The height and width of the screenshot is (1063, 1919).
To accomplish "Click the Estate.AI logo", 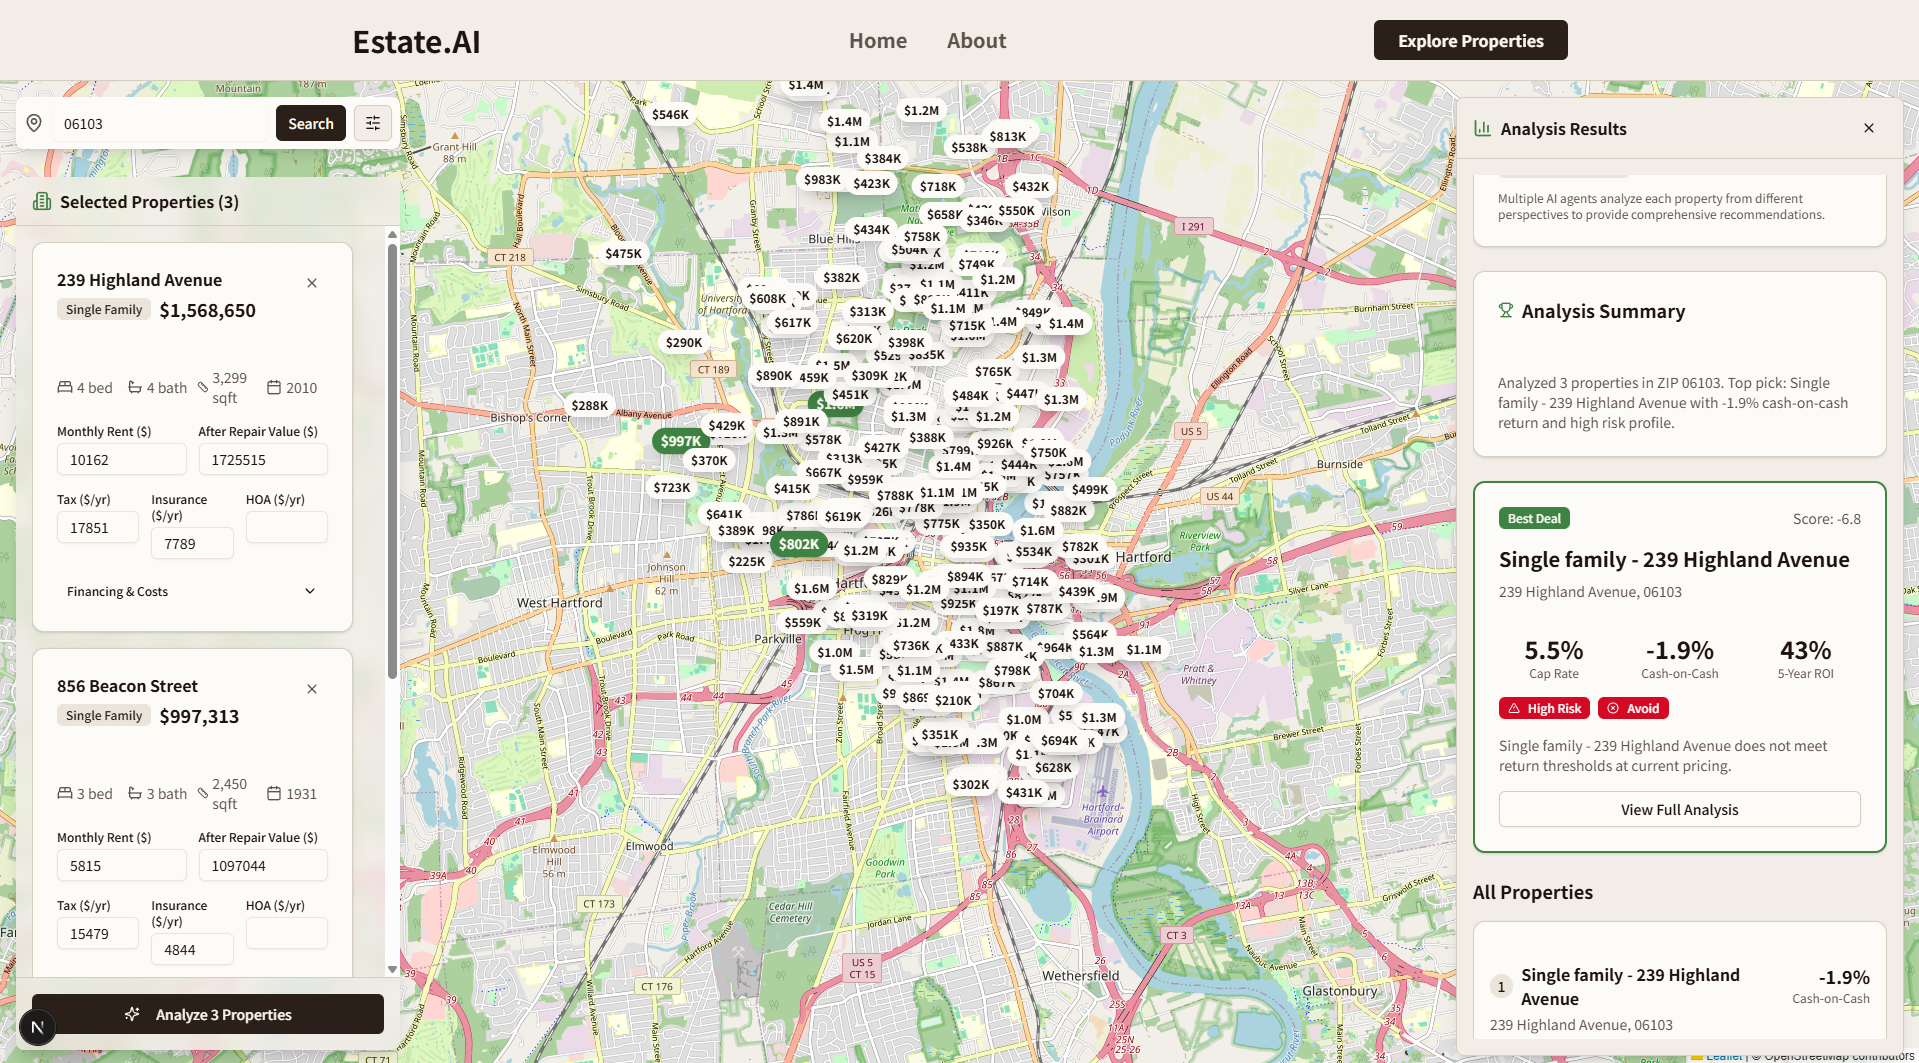I will [416, 42].
